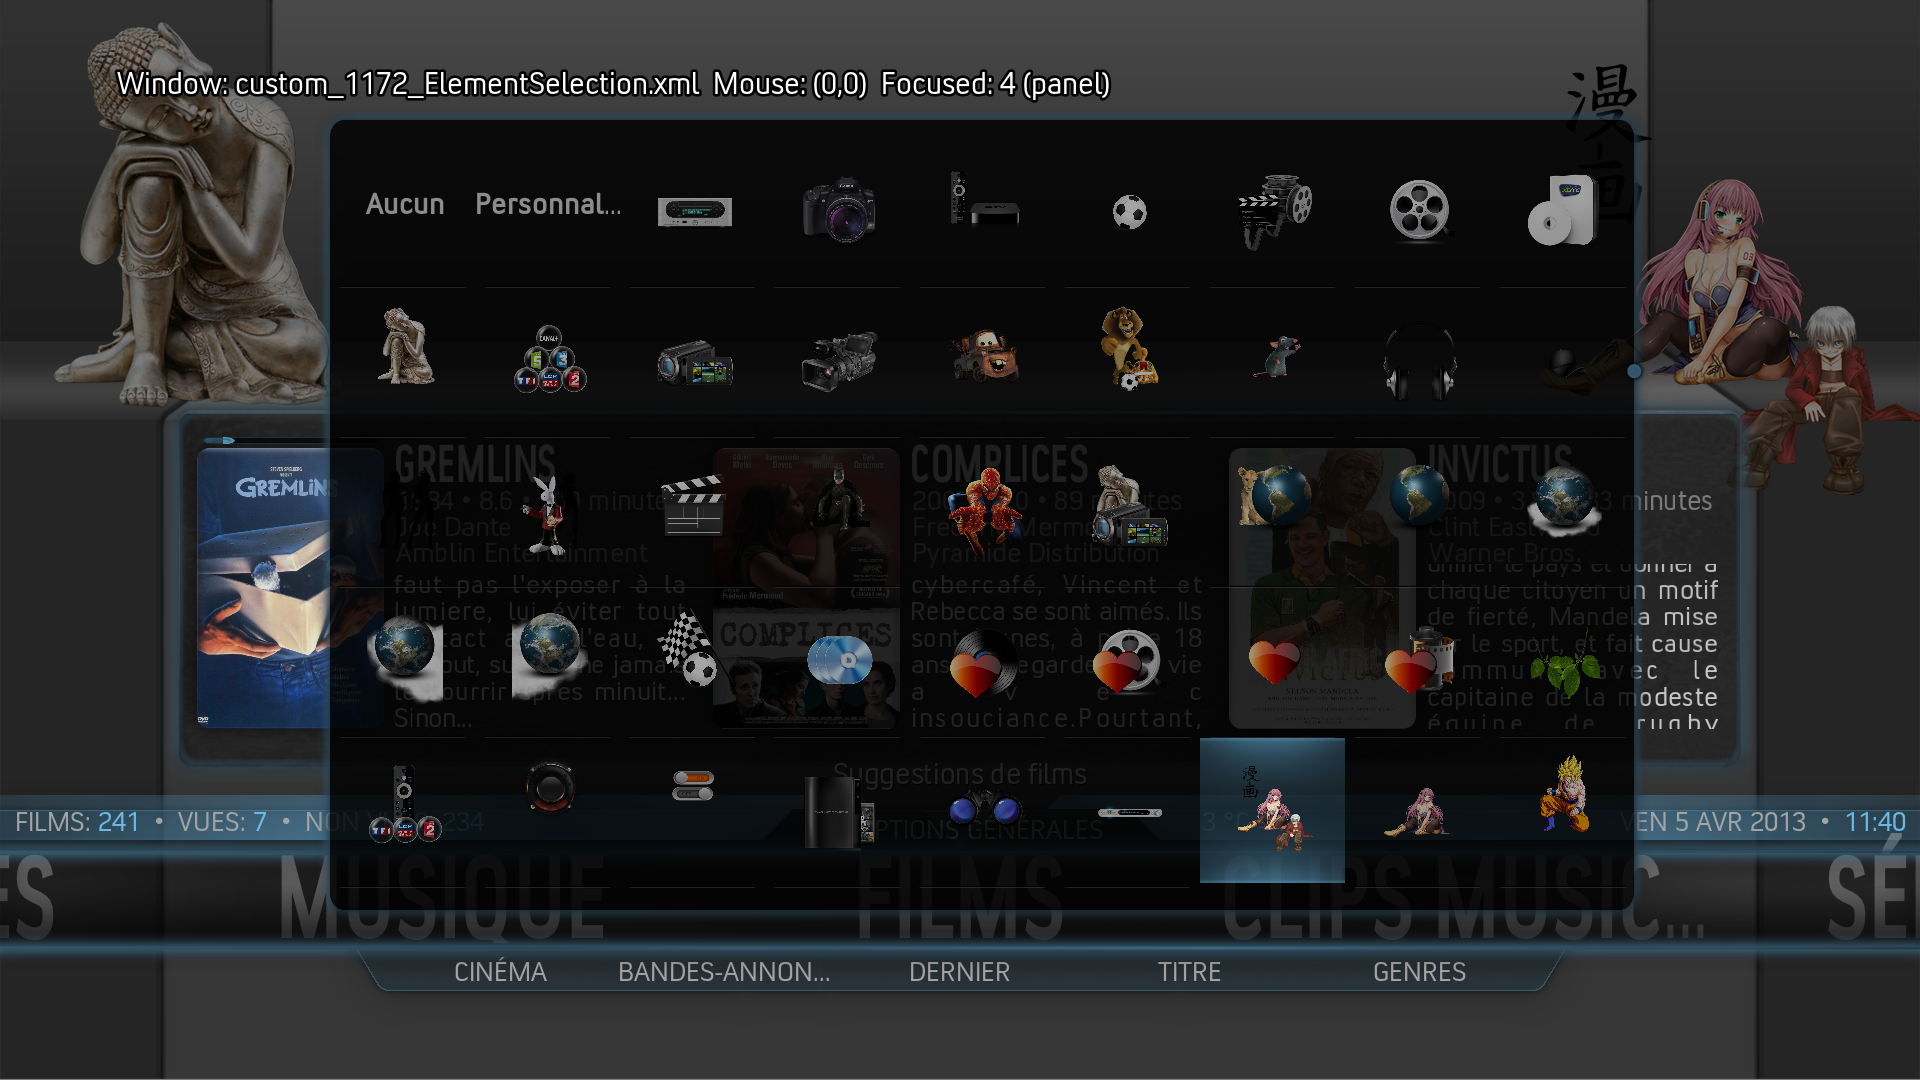Switch to the DERNIER tab

coord(959,972)
